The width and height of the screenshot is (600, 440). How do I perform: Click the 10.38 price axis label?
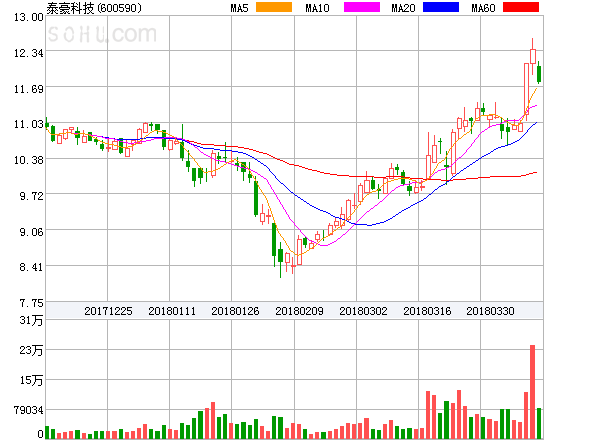(29, 160)
